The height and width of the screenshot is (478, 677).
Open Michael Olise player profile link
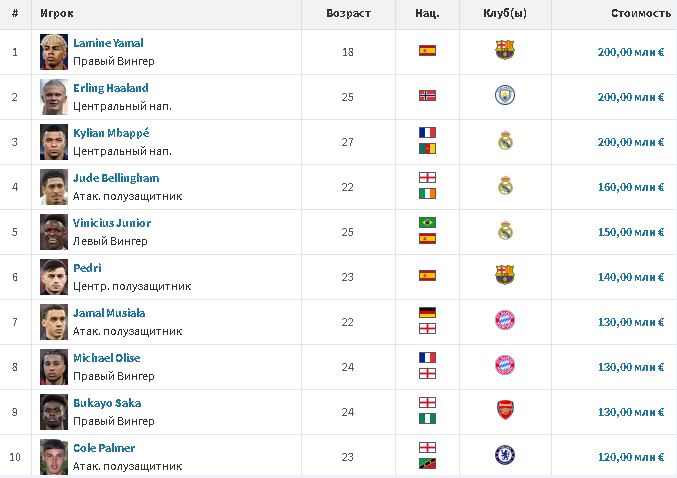(106, 358)
